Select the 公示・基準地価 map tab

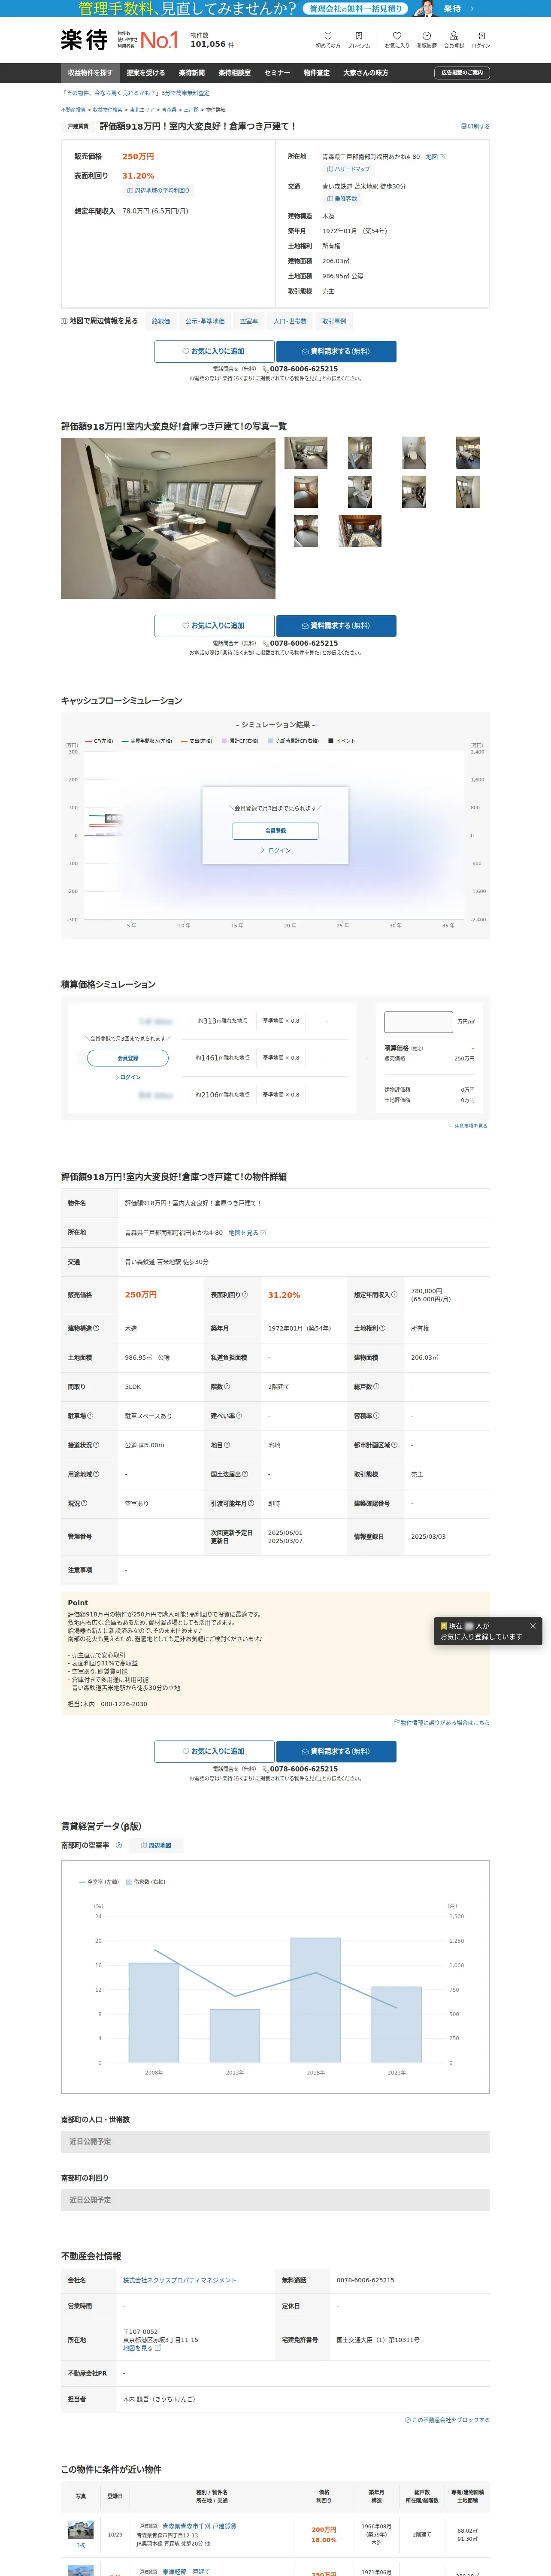coord(205,321)
